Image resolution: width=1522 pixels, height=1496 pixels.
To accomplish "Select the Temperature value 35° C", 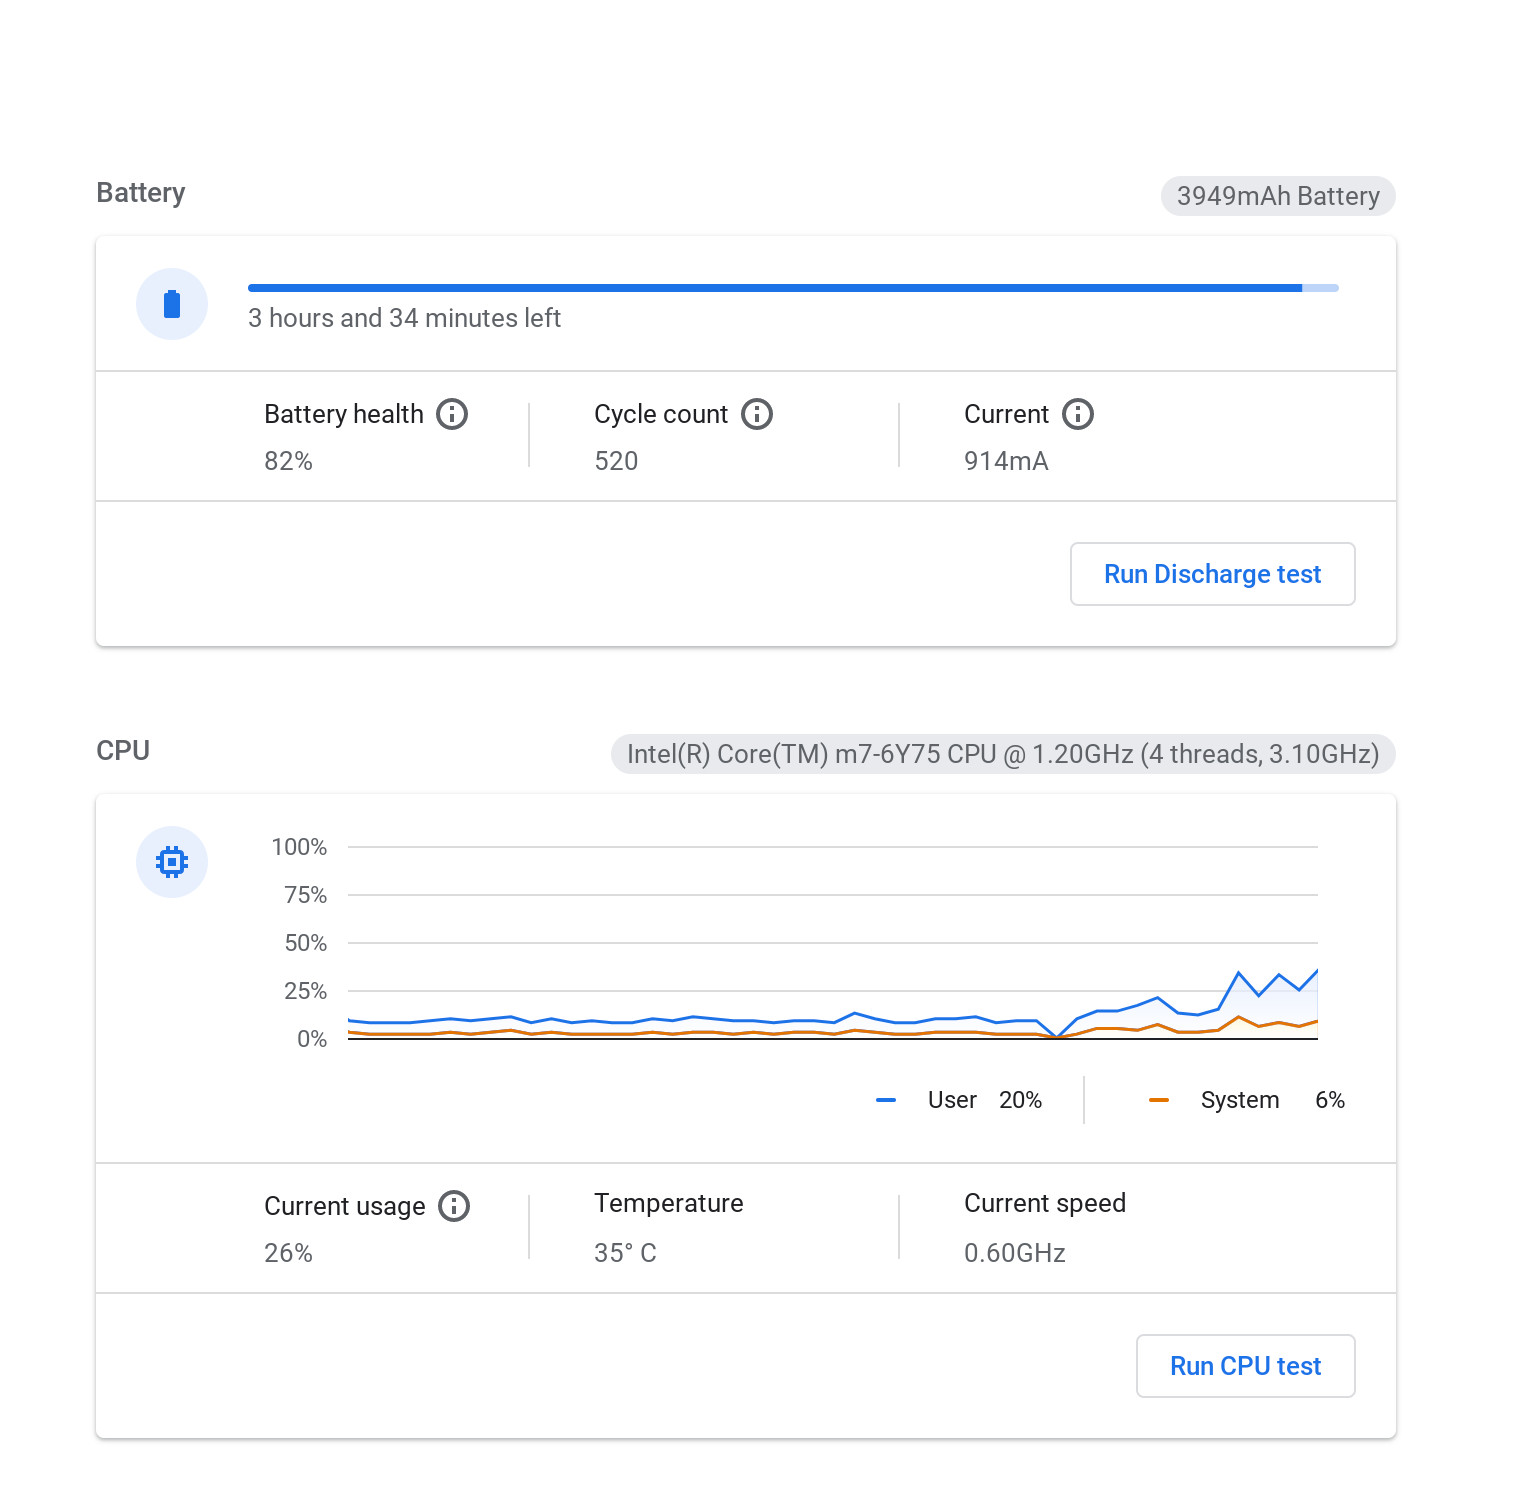I will coord(625,1253).
